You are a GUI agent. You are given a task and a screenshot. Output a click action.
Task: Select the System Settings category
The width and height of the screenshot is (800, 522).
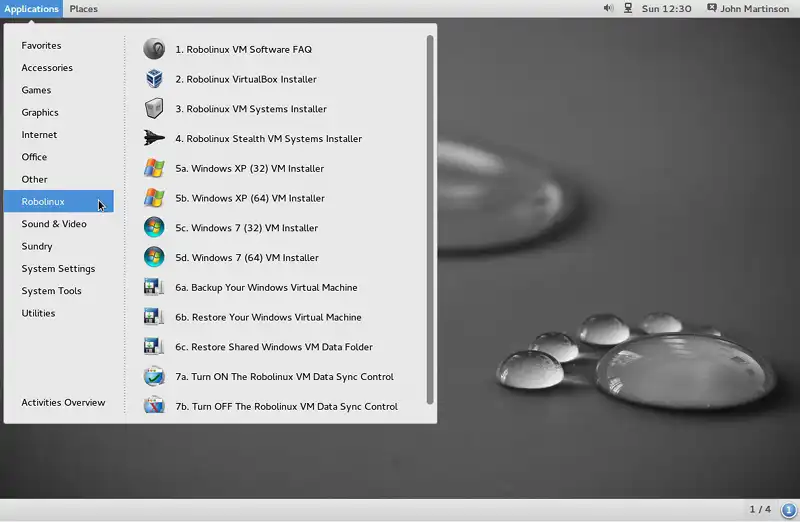pos(59,268)
